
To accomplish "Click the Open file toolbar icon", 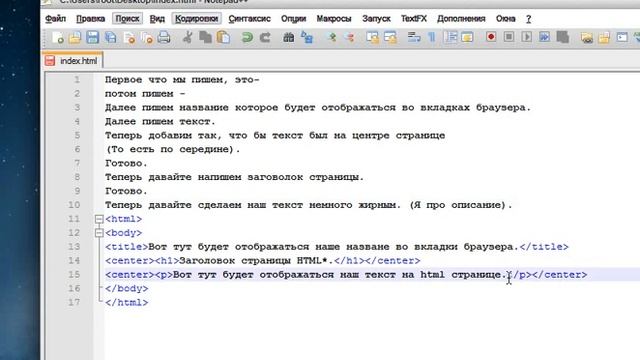I will point(75,38).
